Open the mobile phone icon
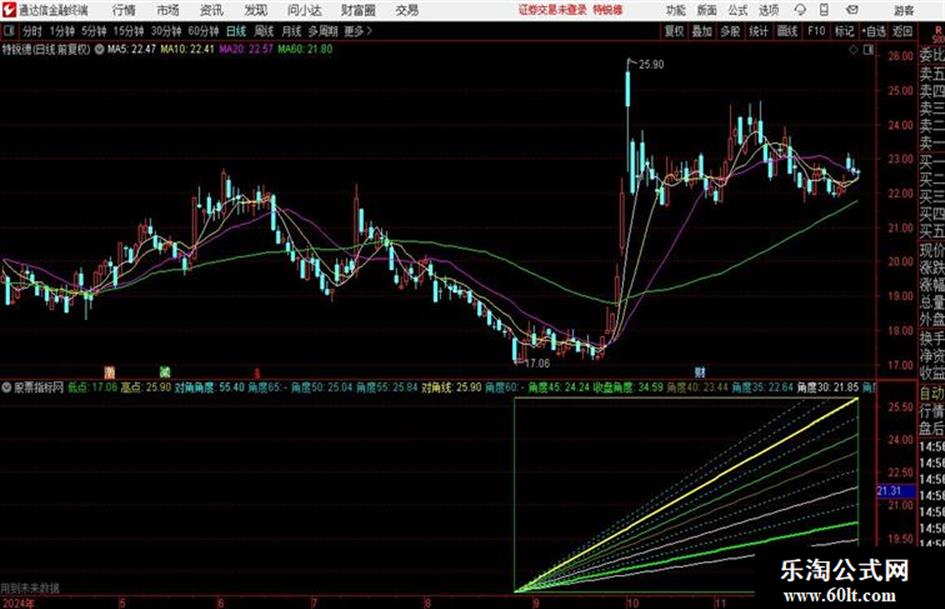 pos(824,10)
